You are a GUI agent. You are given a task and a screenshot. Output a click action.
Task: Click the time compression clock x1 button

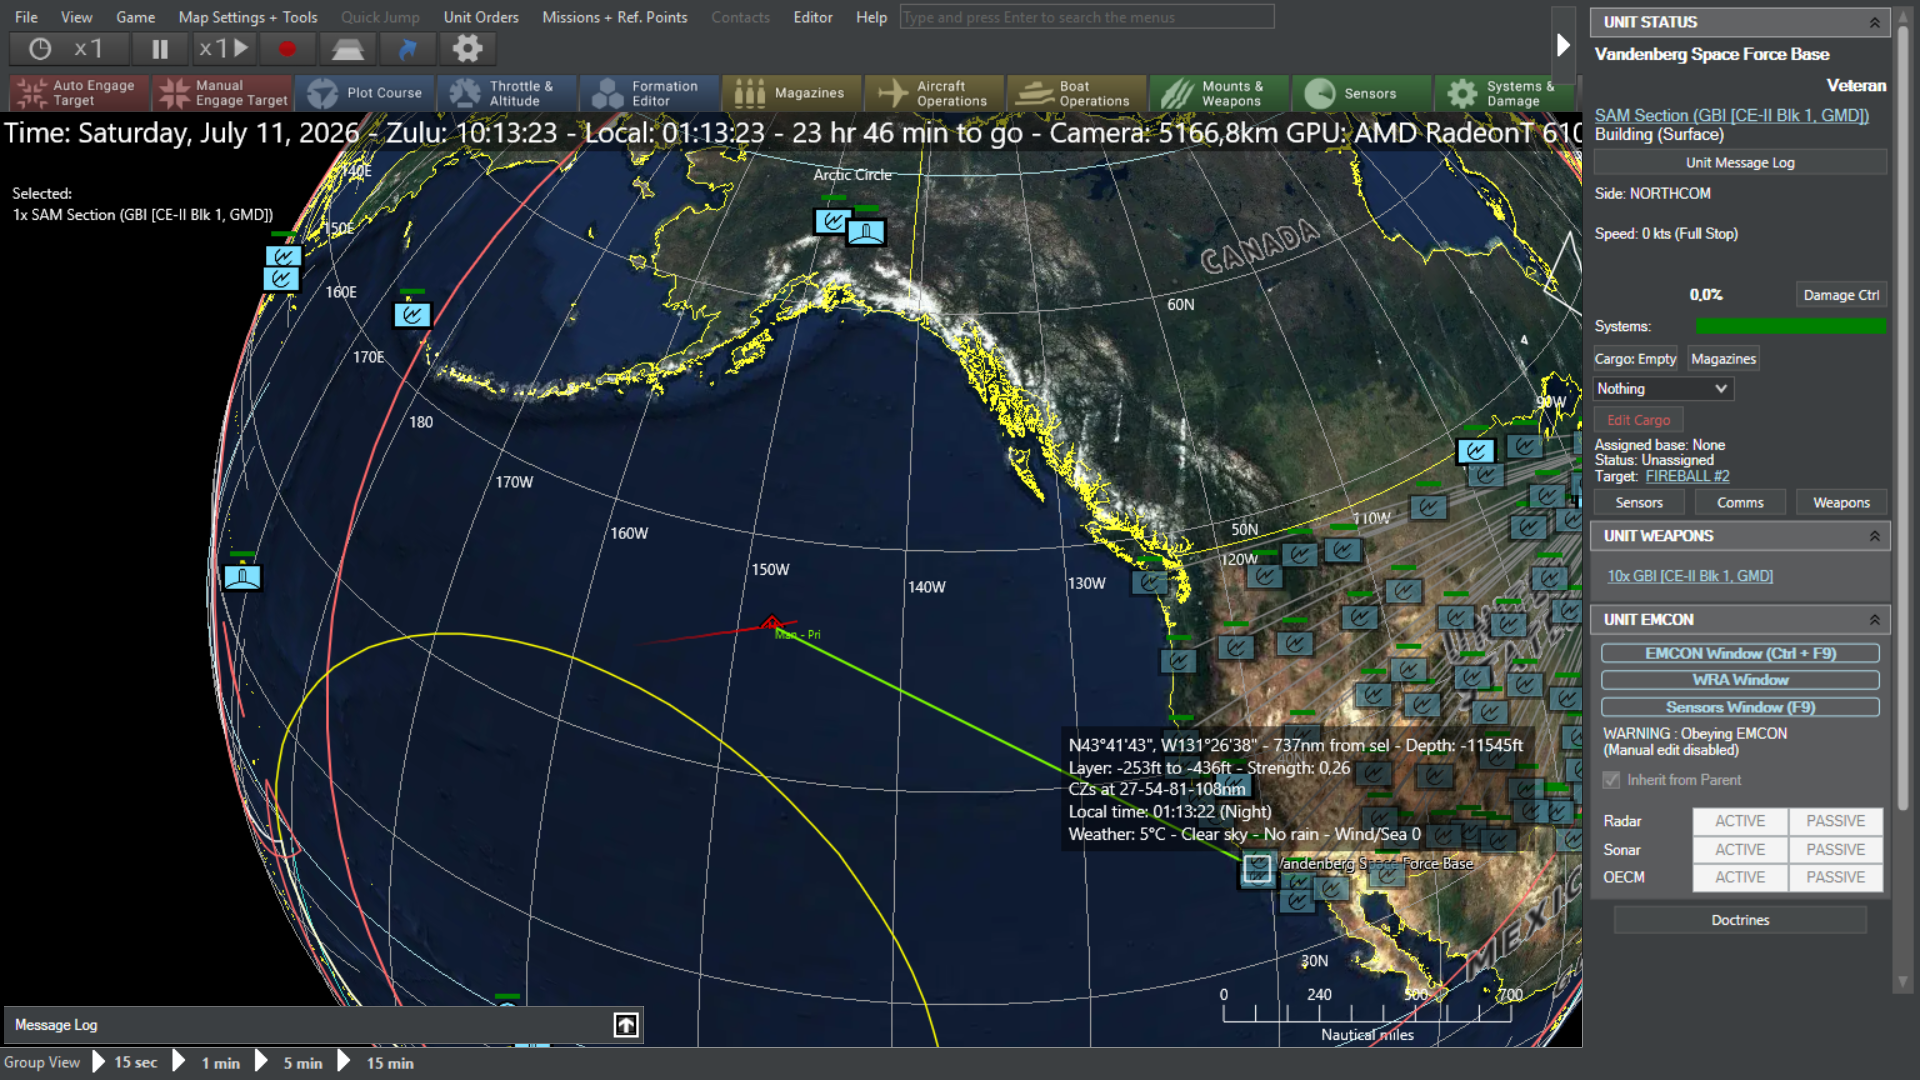68,48
